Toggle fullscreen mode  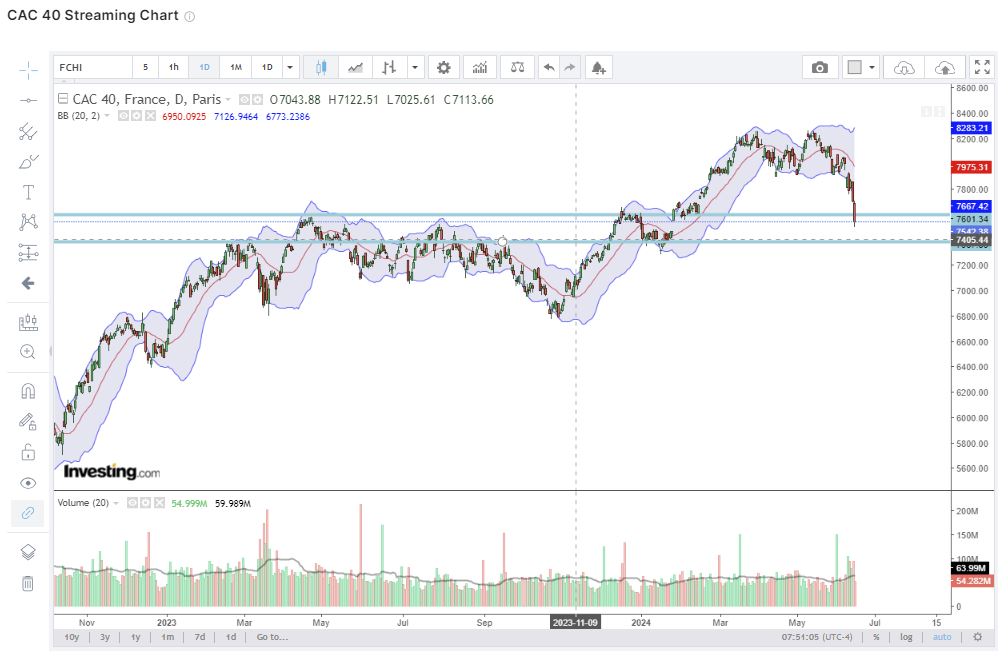(982, 67)
